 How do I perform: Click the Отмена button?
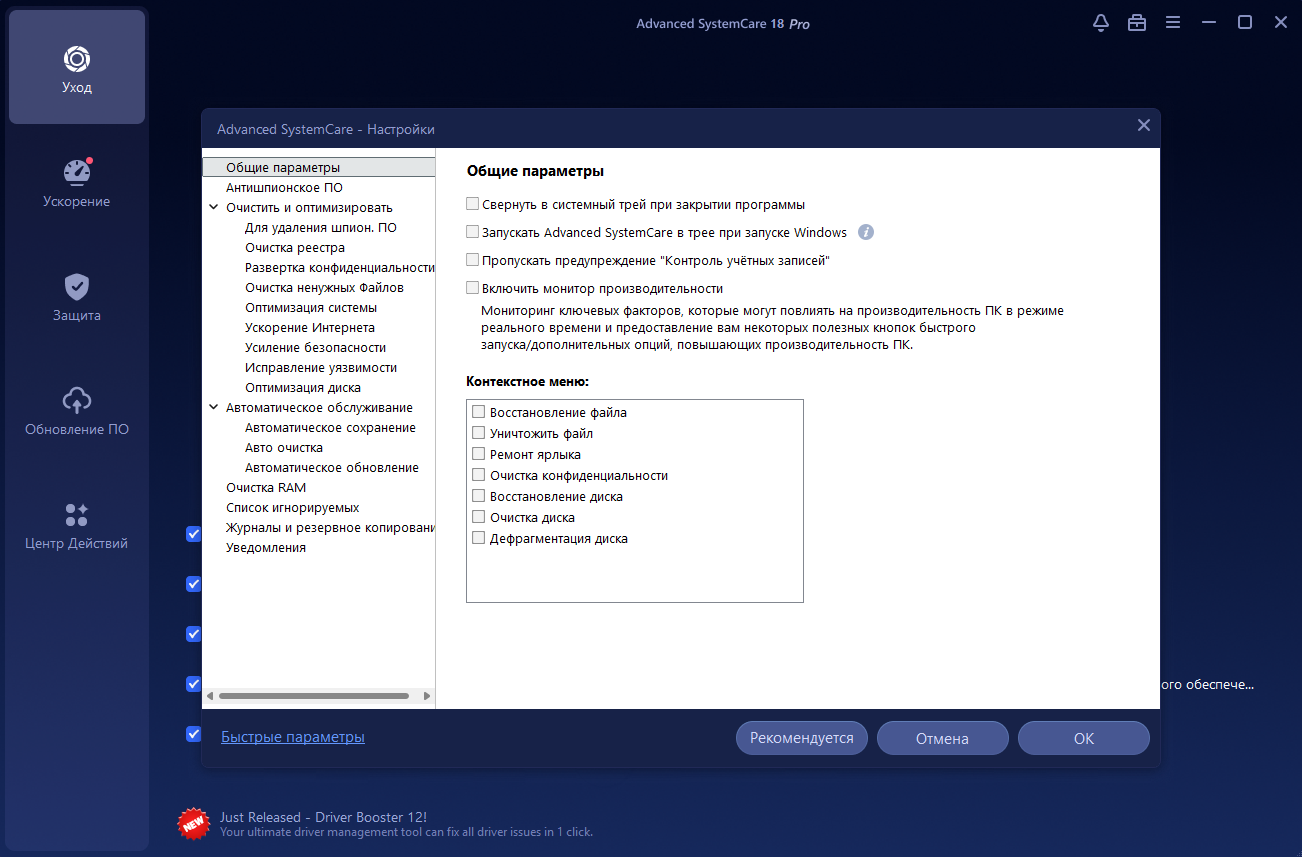942,738
